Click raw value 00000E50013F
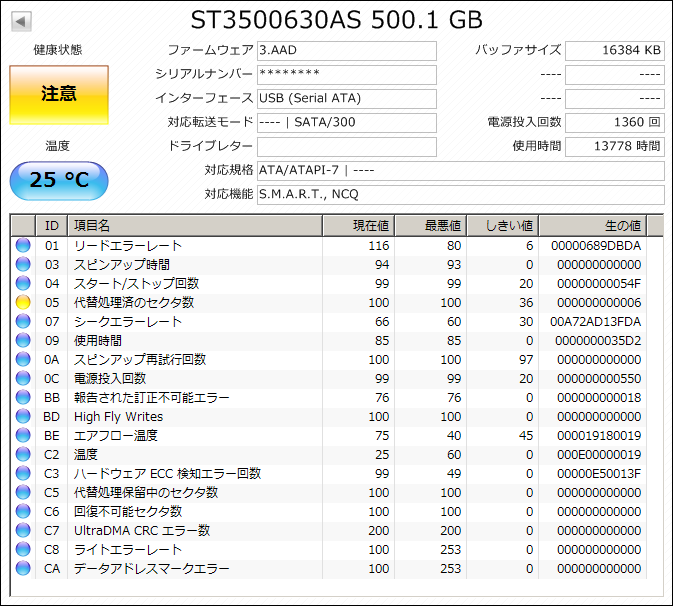This screenshot has height=606, width=673. [x=599, y=473]
